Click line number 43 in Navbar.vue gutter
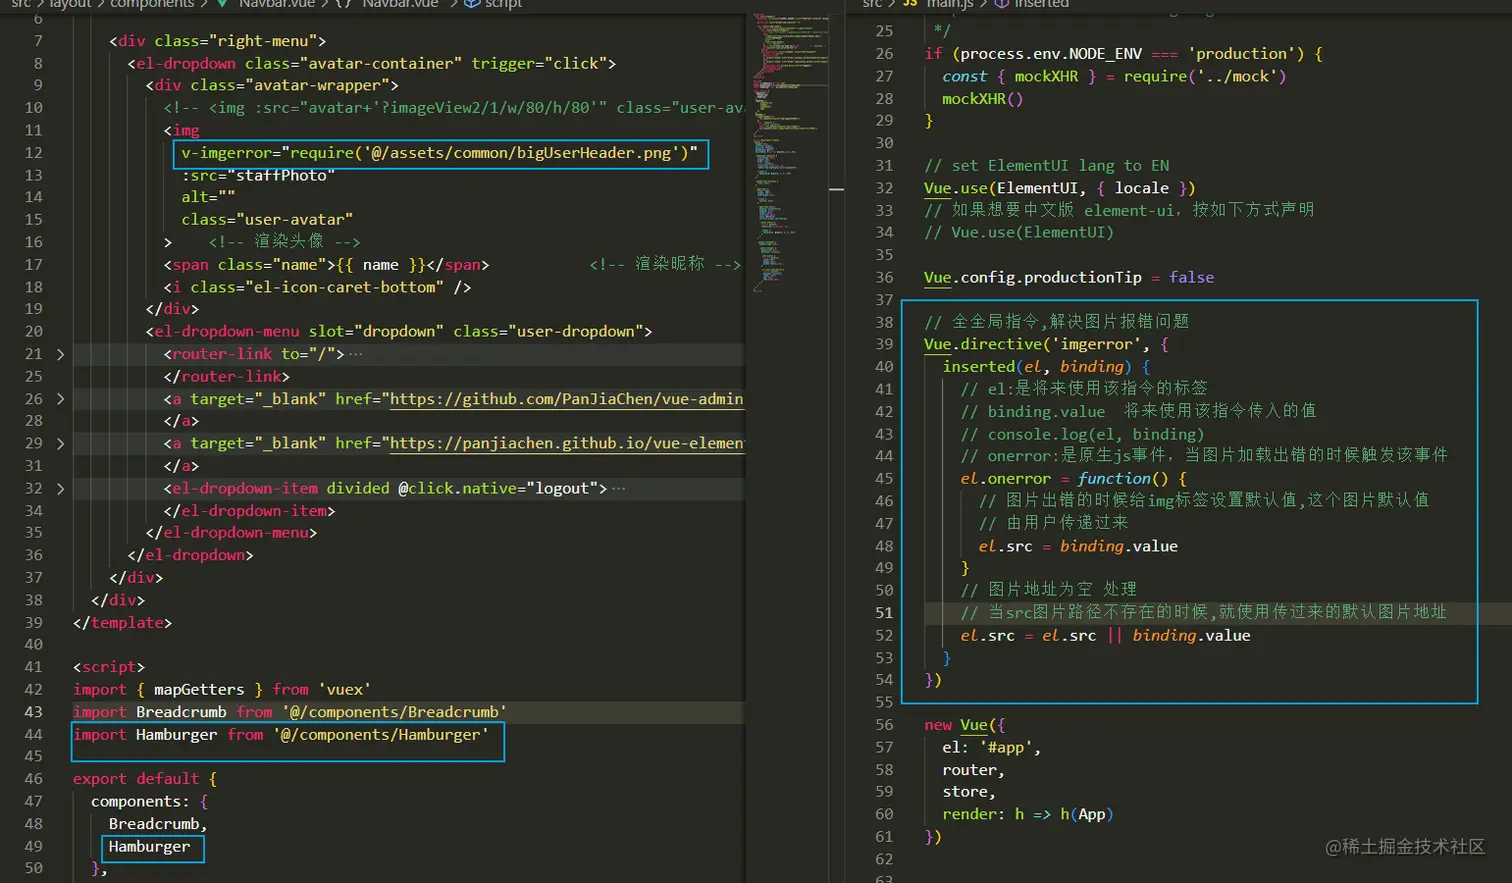1512x883 pixels. tap(33, 712)
